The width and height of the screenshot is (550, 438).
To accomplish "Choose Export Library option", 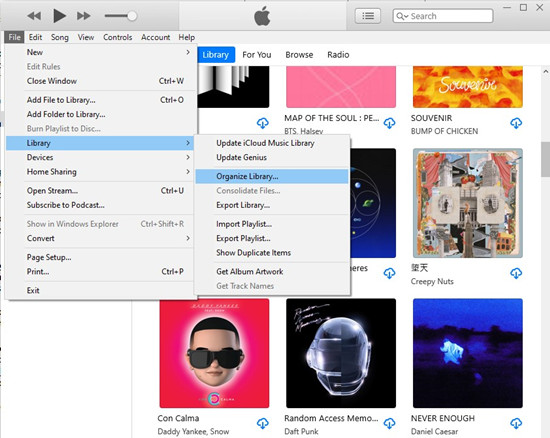I will coord(272,205).
